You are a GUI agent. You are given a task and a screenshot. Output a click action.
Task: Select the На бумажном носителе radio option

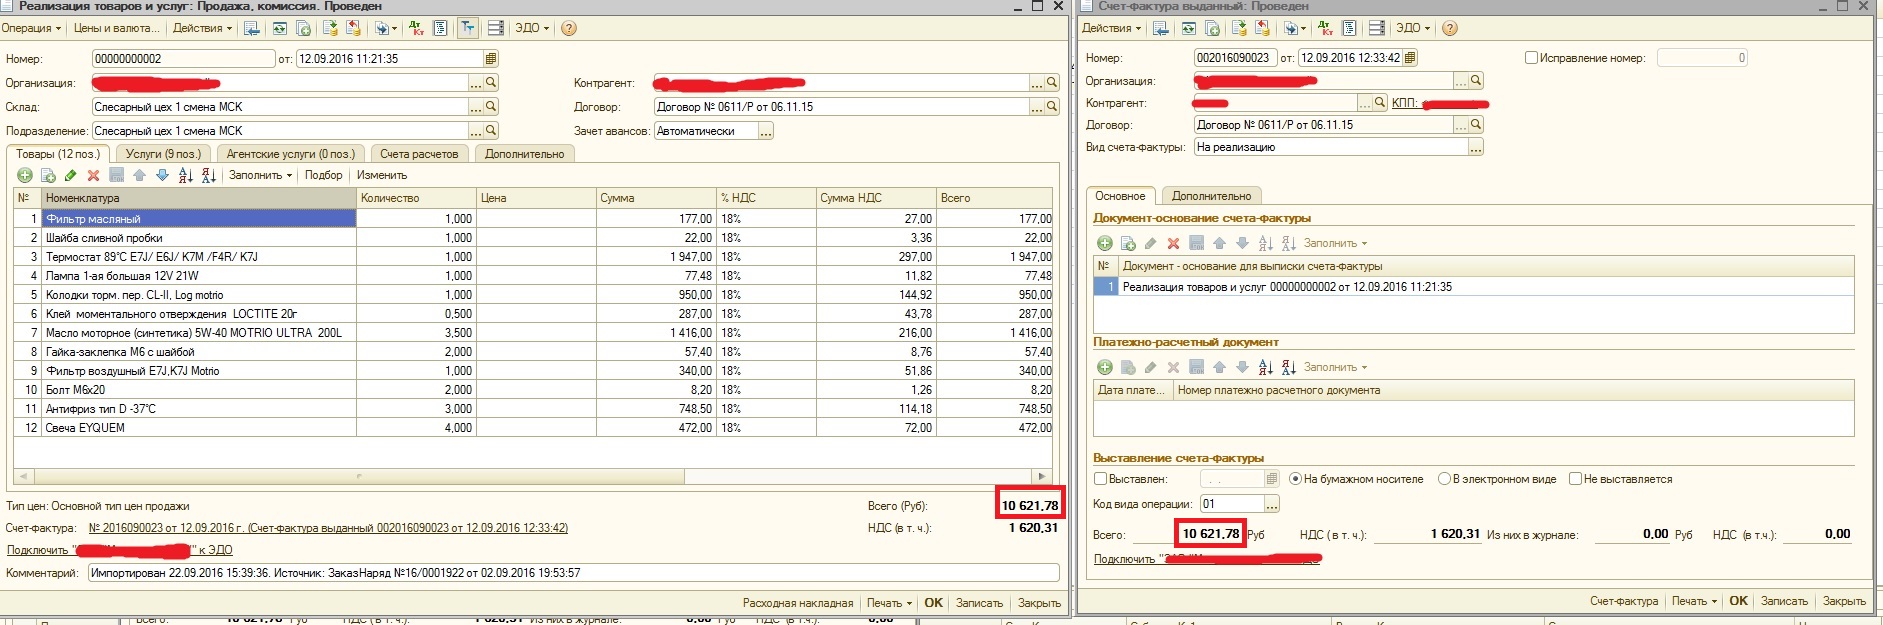tap(1296, 479)
